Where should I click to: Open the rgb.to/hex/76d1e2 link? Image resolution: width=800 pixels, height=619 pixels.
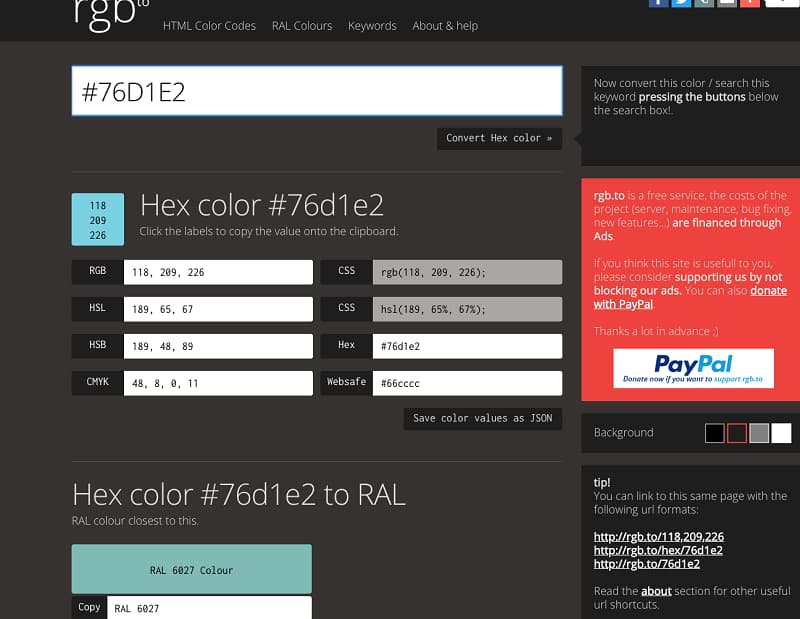(658, 550)
